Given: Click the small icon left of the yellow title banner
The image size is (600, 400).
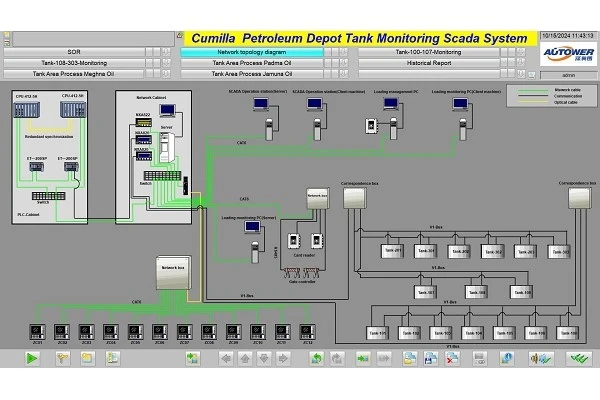Looking at the screenshot, I should click(x=179, y=35).
